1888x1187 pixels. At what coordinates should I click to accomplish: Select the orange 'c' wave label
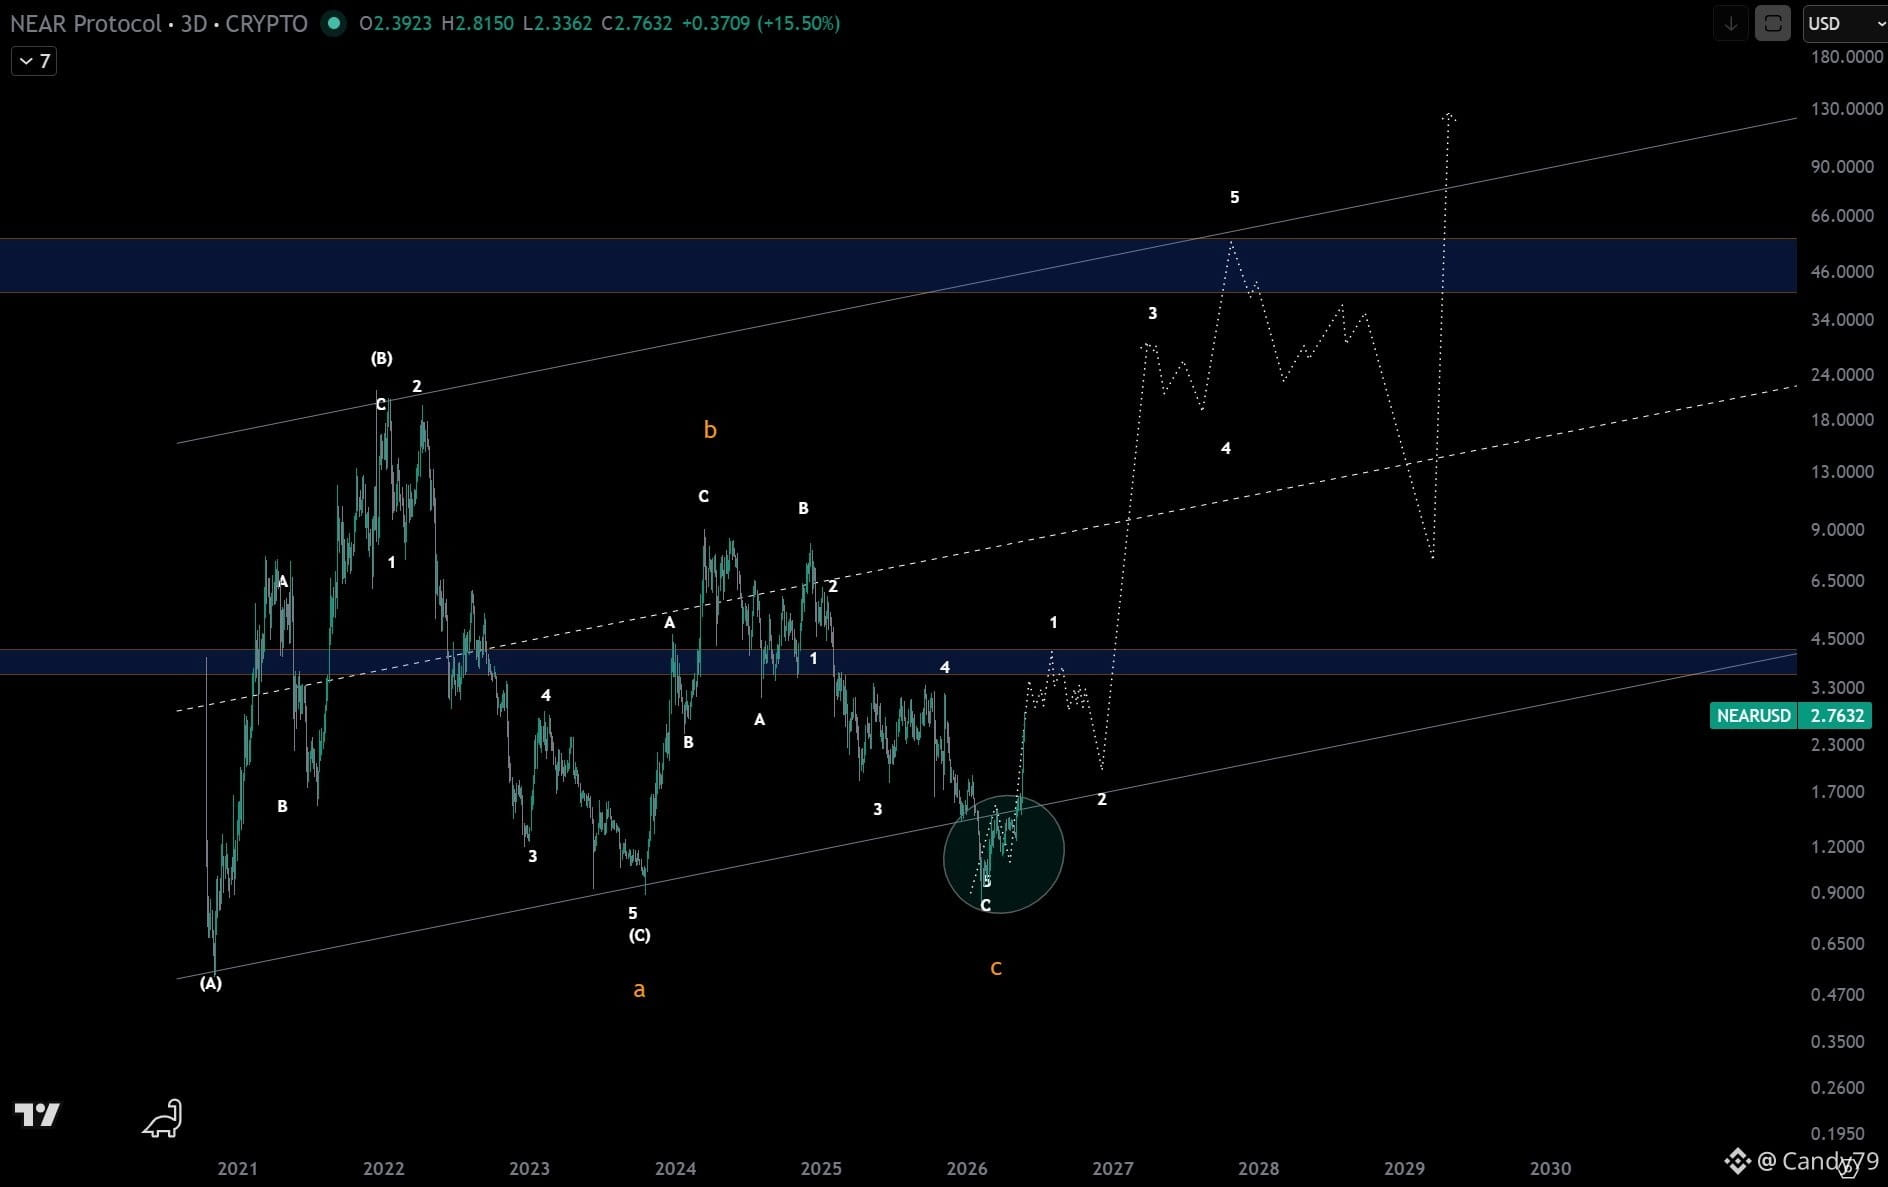(996, 968)
